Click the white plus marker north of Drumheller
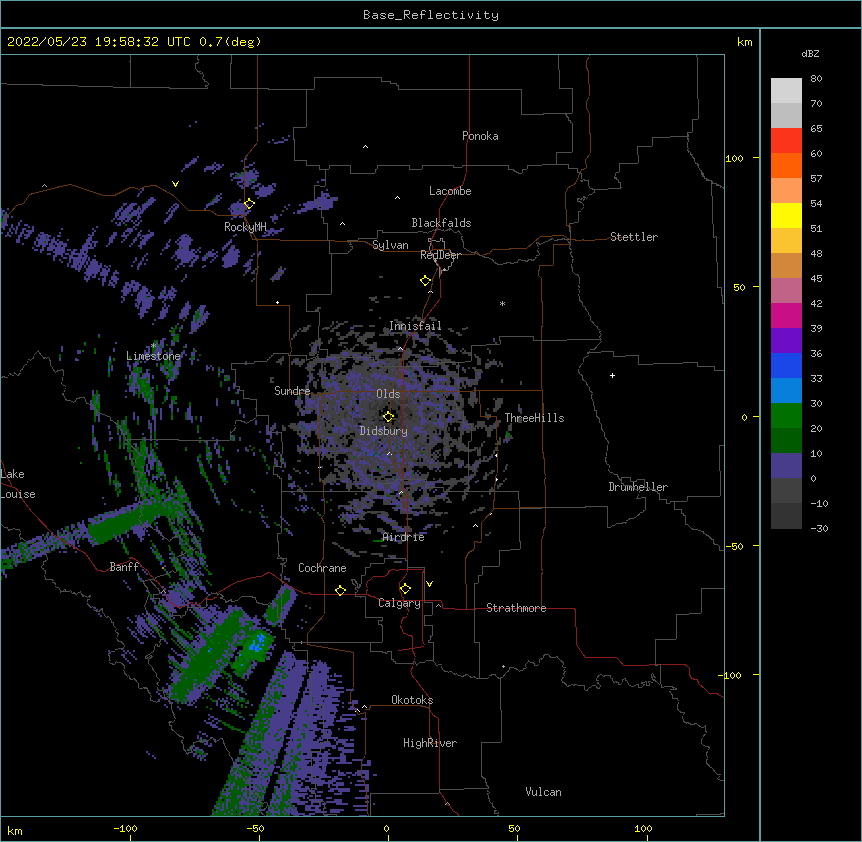 (612, 375)
